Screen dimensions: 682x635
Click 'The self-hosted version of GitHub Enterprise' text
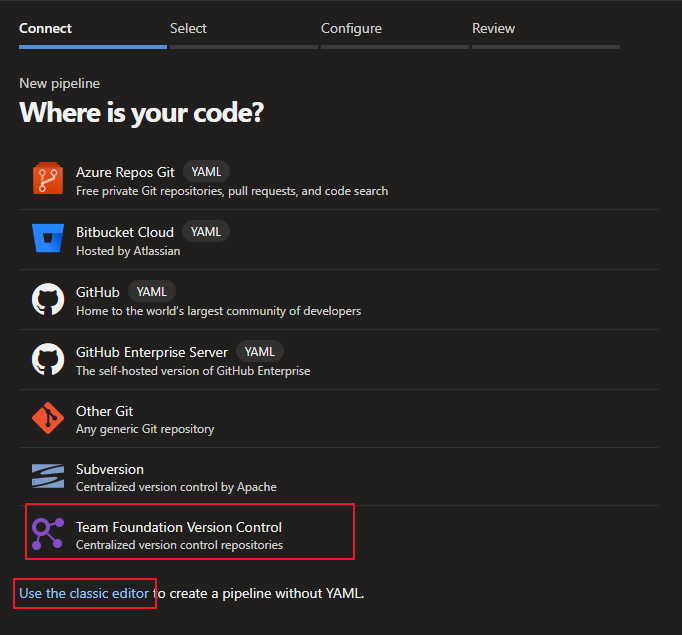[193, 371]
